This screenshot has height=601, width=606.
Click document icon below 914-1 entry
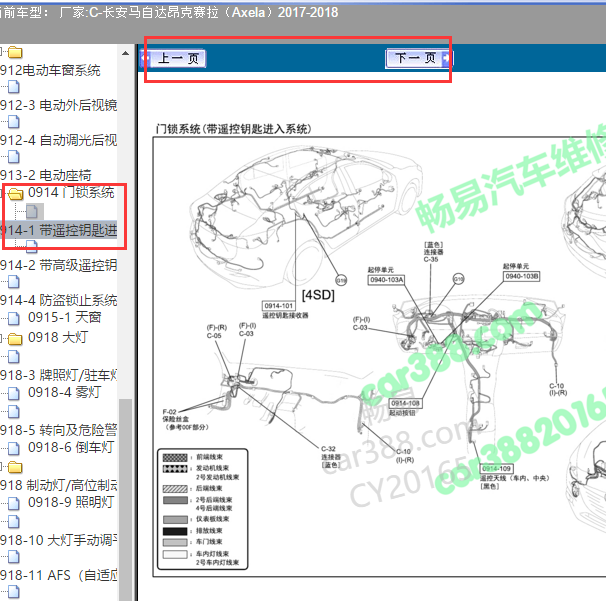click(32, 246)
